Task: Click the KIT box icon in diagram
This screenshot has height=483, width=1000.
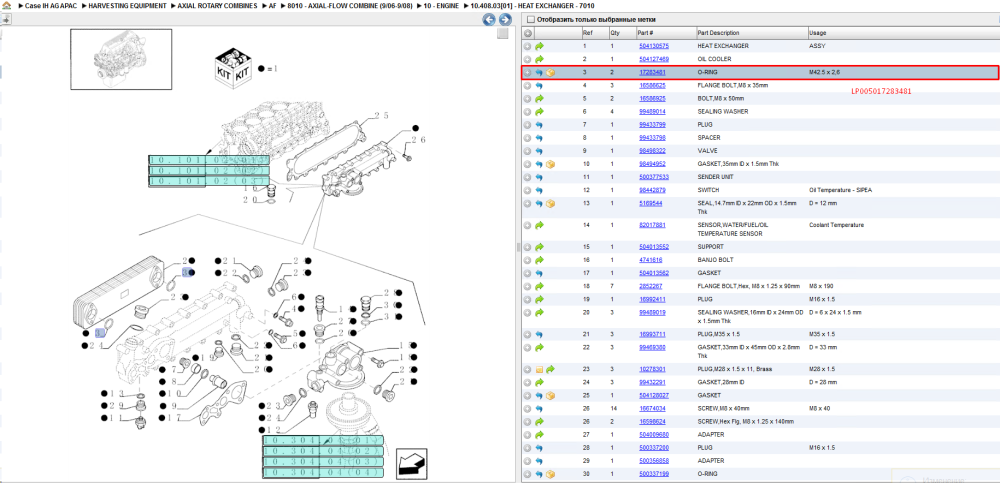Action: (234, 66)
